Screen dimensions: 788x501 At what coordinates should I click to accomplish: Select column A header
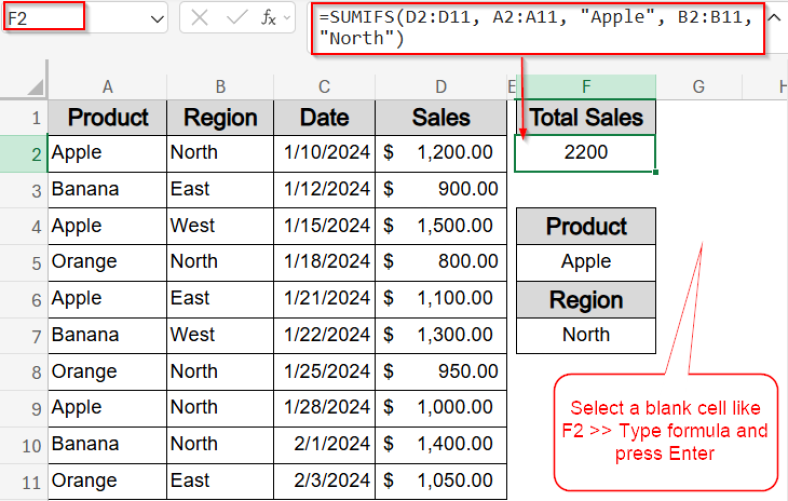click(x=107, y=87)
